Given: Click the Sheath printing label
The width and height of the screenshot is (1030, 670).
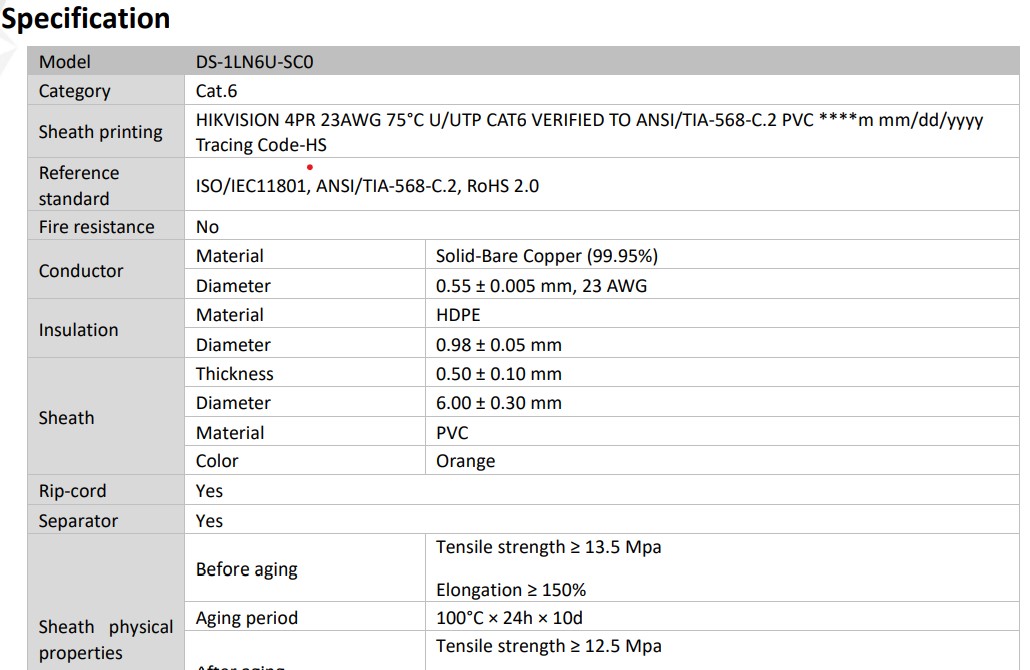Looking at the screenshot, I should point(100,132).
